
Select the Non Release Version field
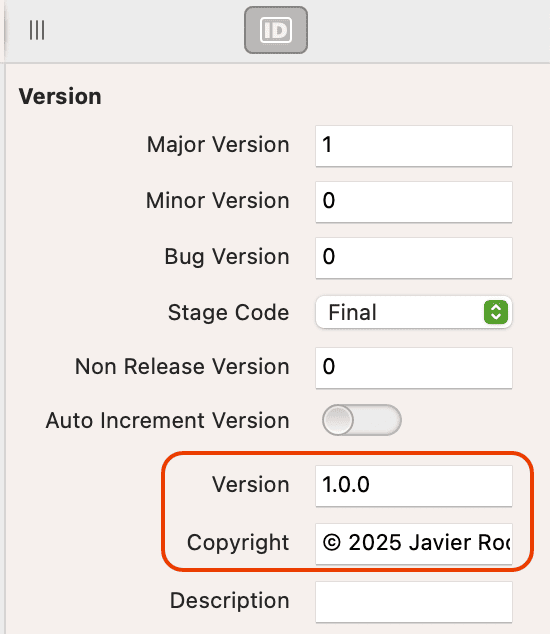pyautogui.click(x=414, y=368)
